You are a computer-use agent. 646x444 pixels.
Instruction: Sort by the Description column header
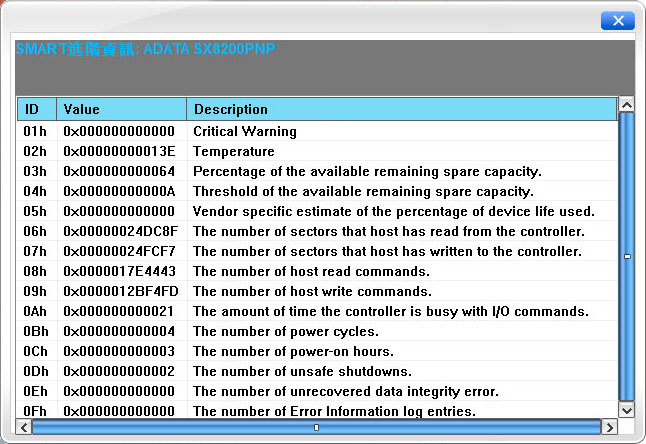(402, 109)
